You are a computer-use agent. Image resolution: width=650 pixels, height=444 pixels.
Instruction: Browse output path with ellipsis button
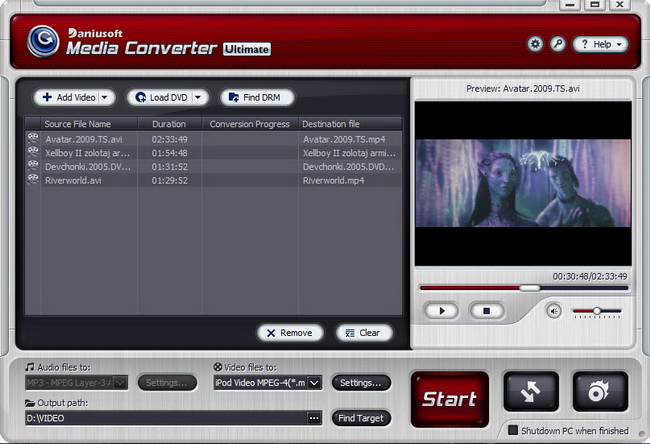(314, 418)
